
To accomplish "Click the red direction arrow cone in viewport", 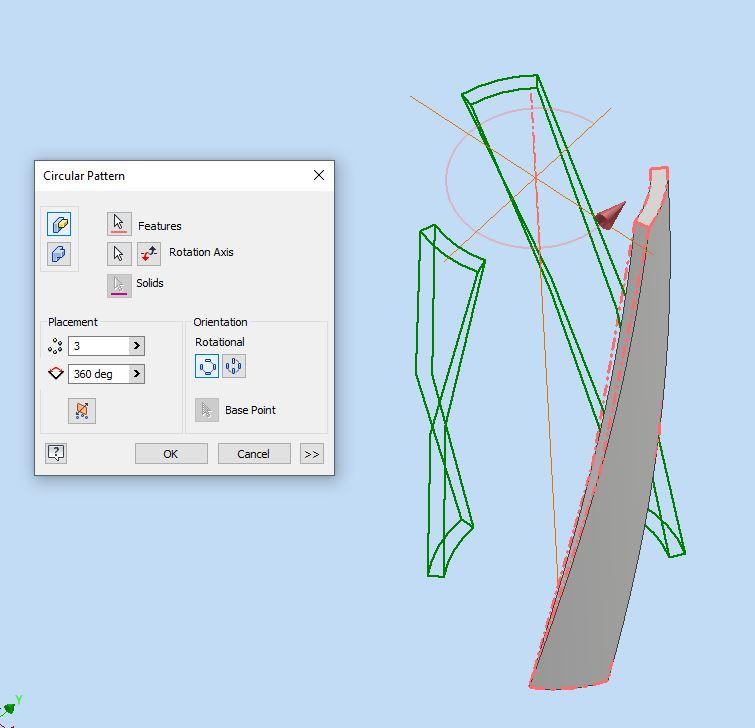I will [x=610, y=215].
